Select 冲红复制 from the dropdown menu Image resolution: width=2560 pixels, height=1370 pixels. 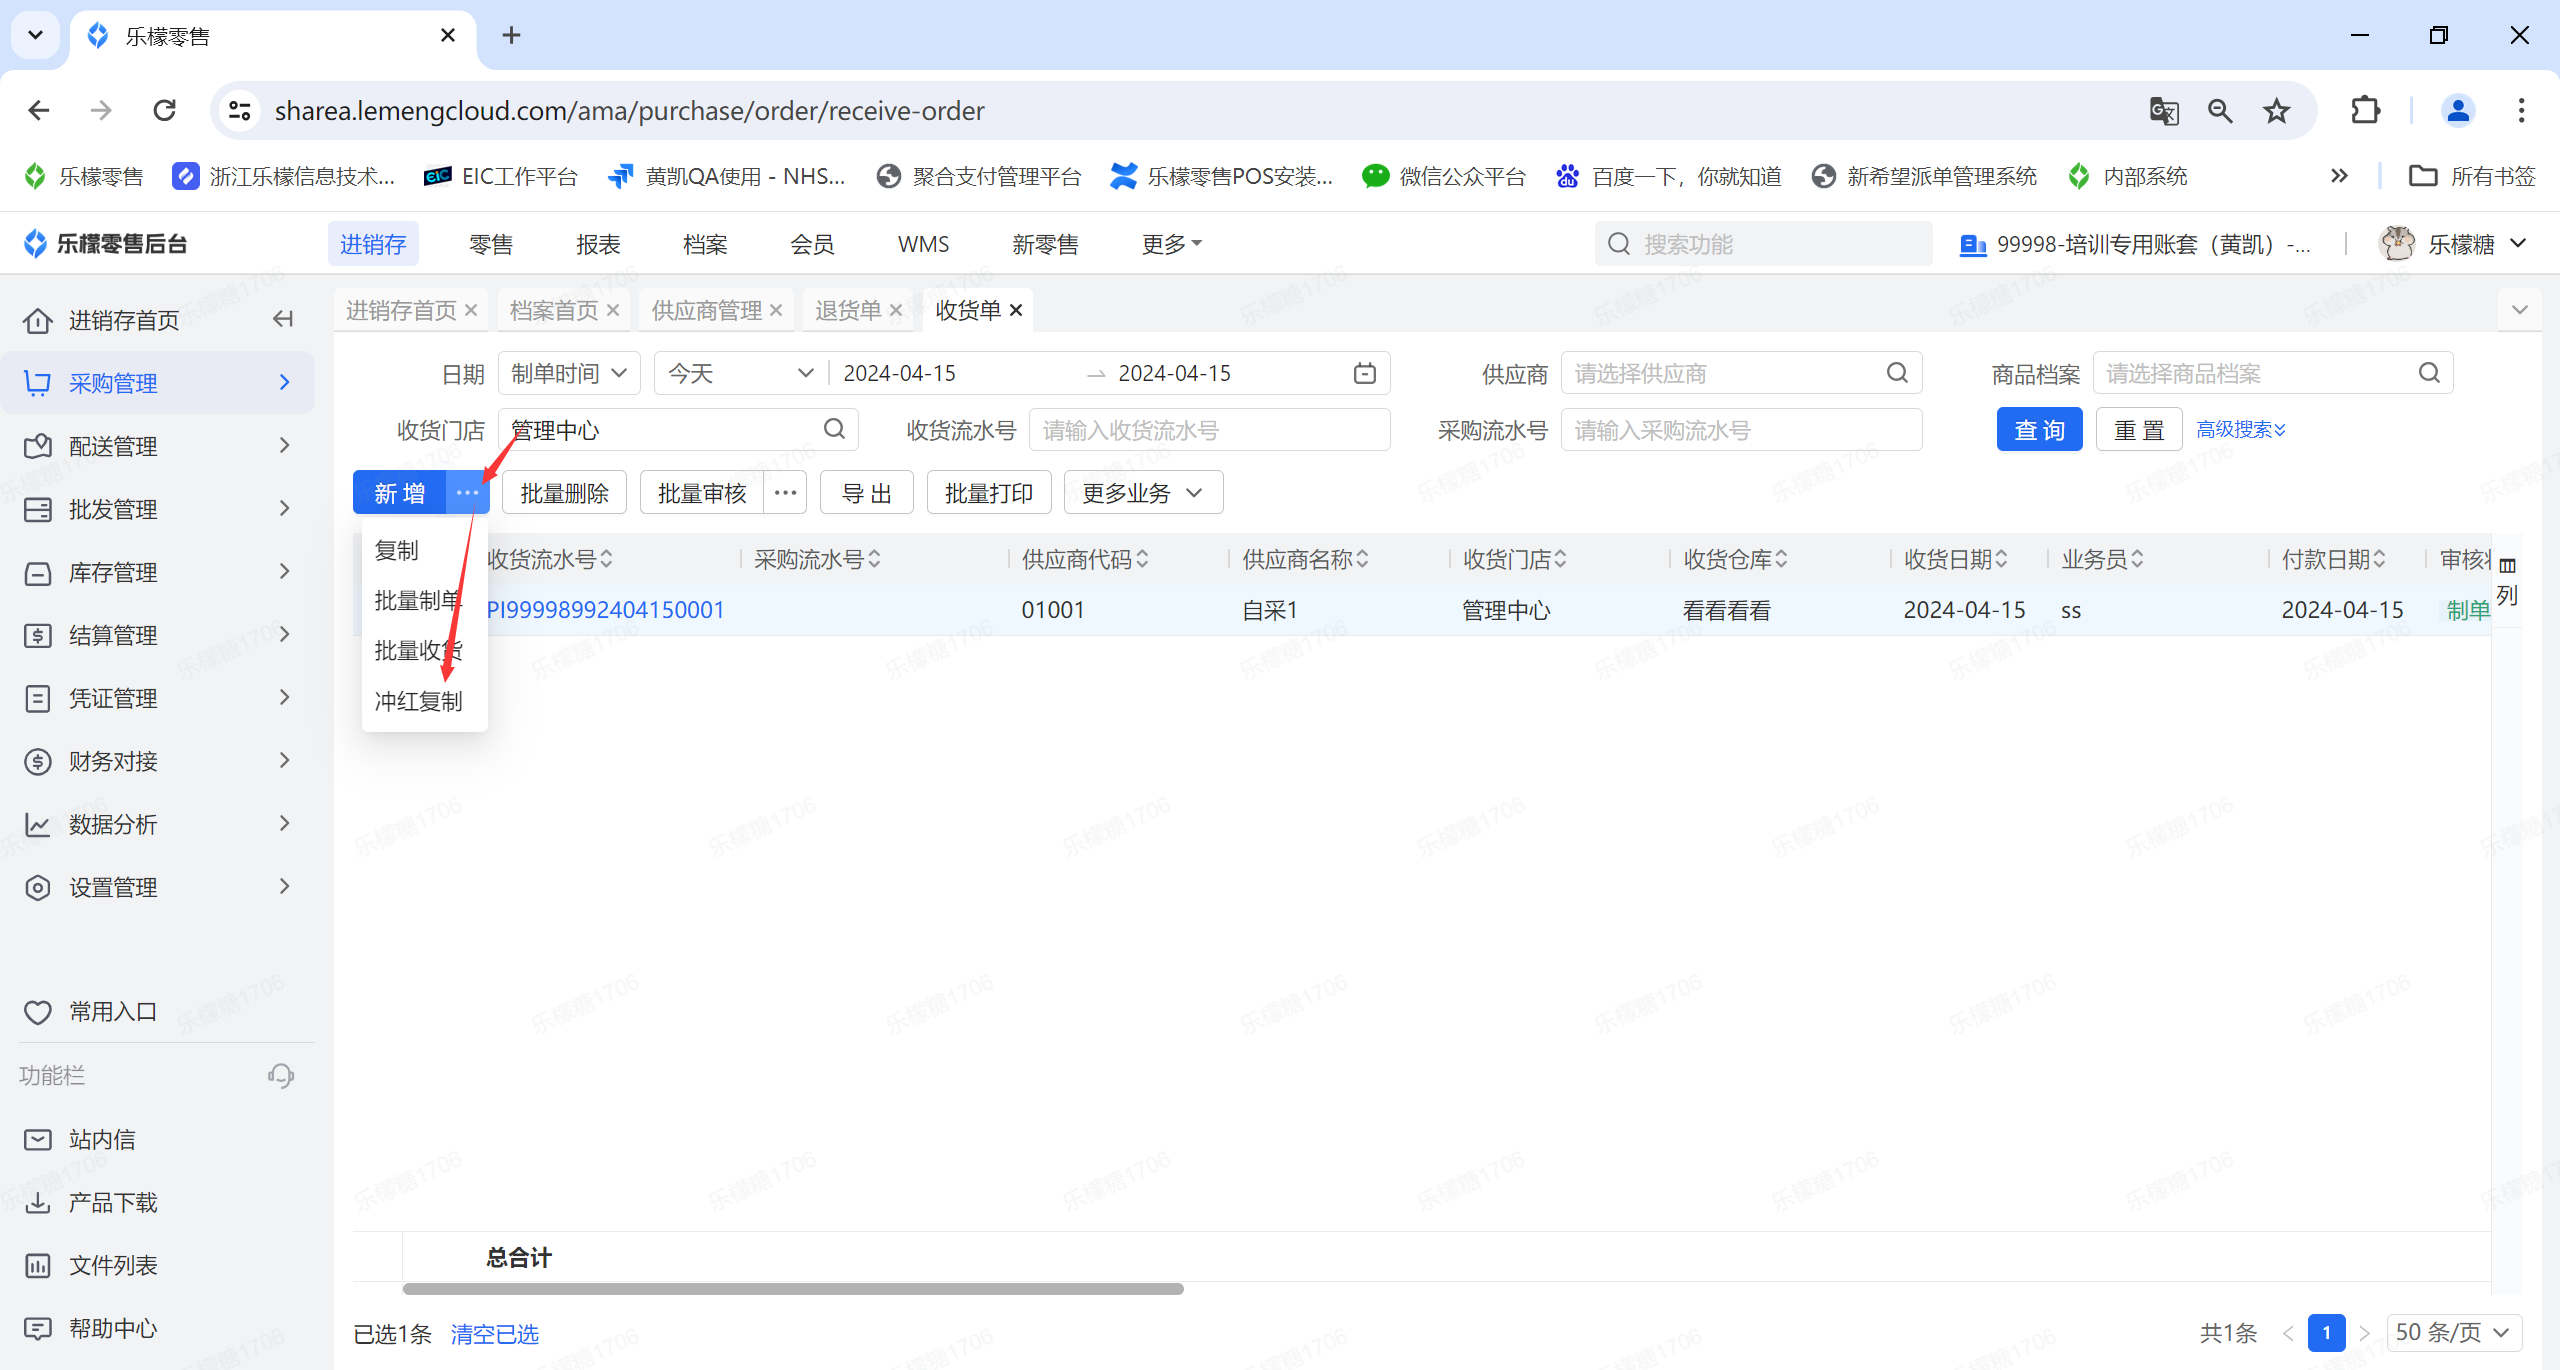pos(418,701)
